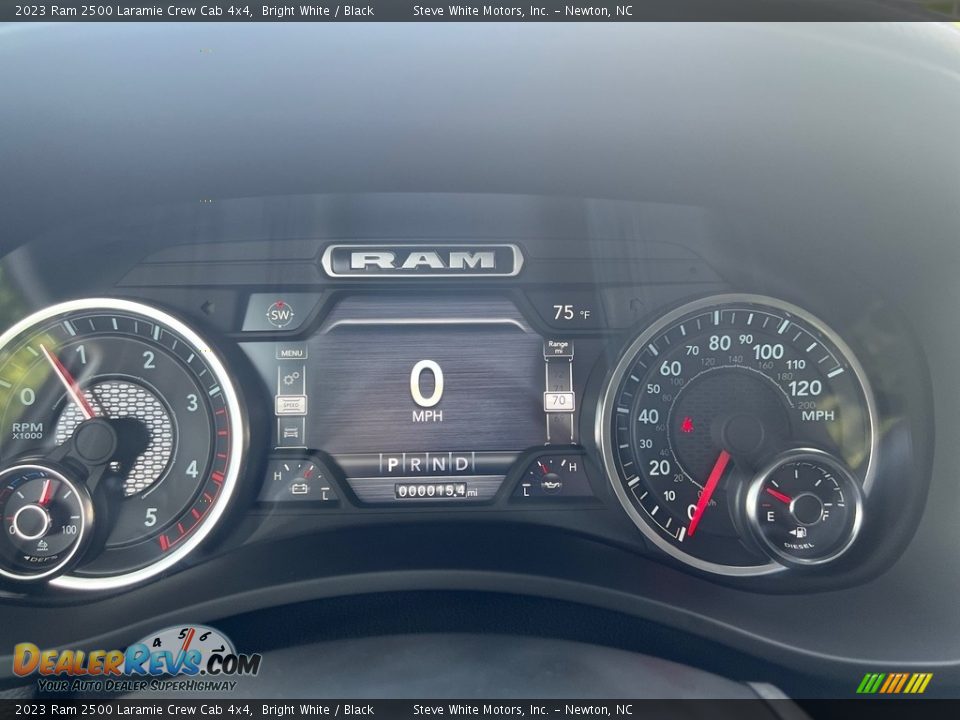Click the diesel fuel pump icon
This screenshot has height=720, width=960.
pos(798,533)
